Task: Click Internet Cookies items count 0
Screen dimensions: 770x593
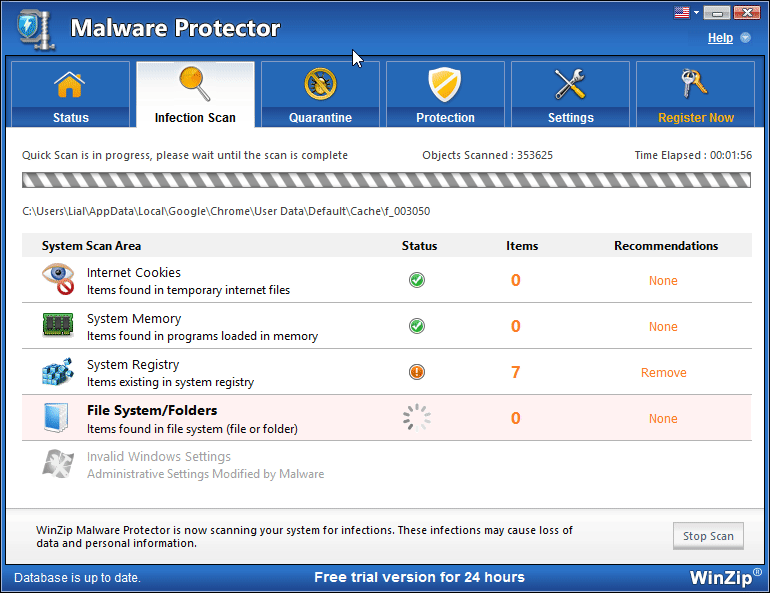Action: click(515, 280)
